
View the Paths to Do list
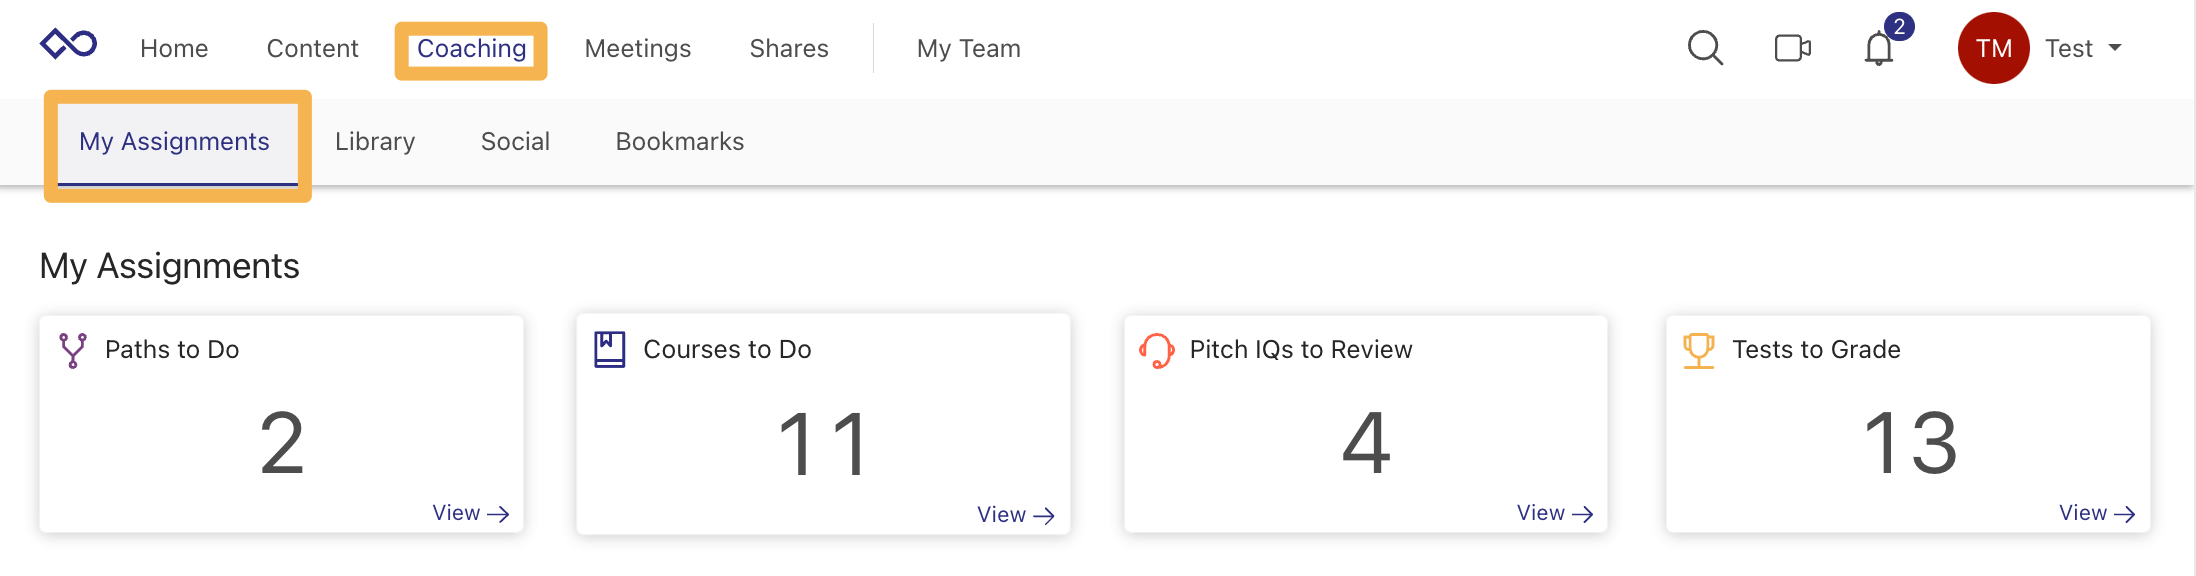click(x=470, y=513)
